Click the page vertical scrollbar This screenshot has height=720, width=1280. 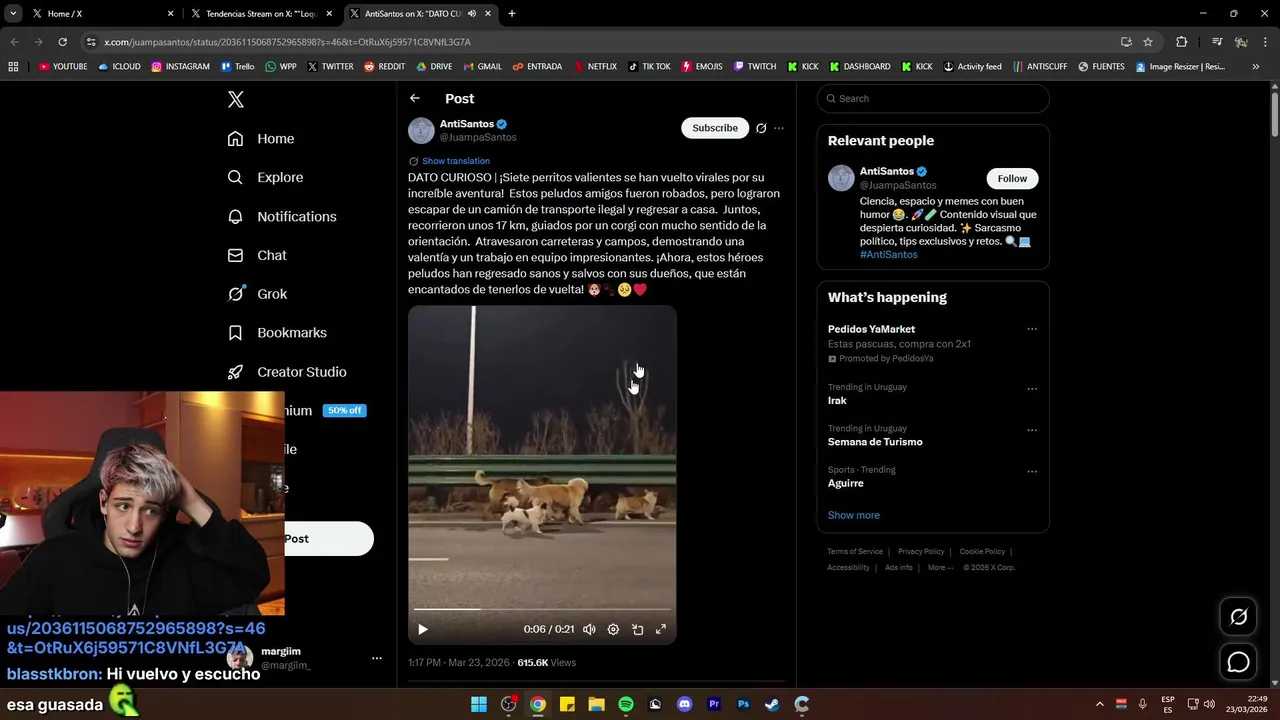(1275, 114)
